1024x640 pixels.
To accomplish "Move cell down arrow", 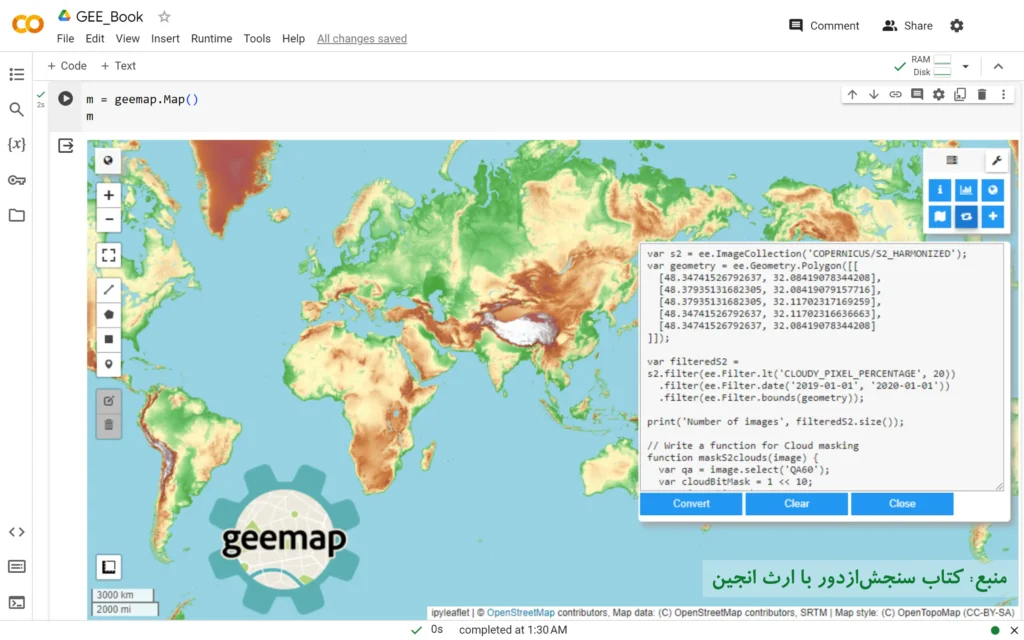I will pyautogui.click(x=874, y=95).
